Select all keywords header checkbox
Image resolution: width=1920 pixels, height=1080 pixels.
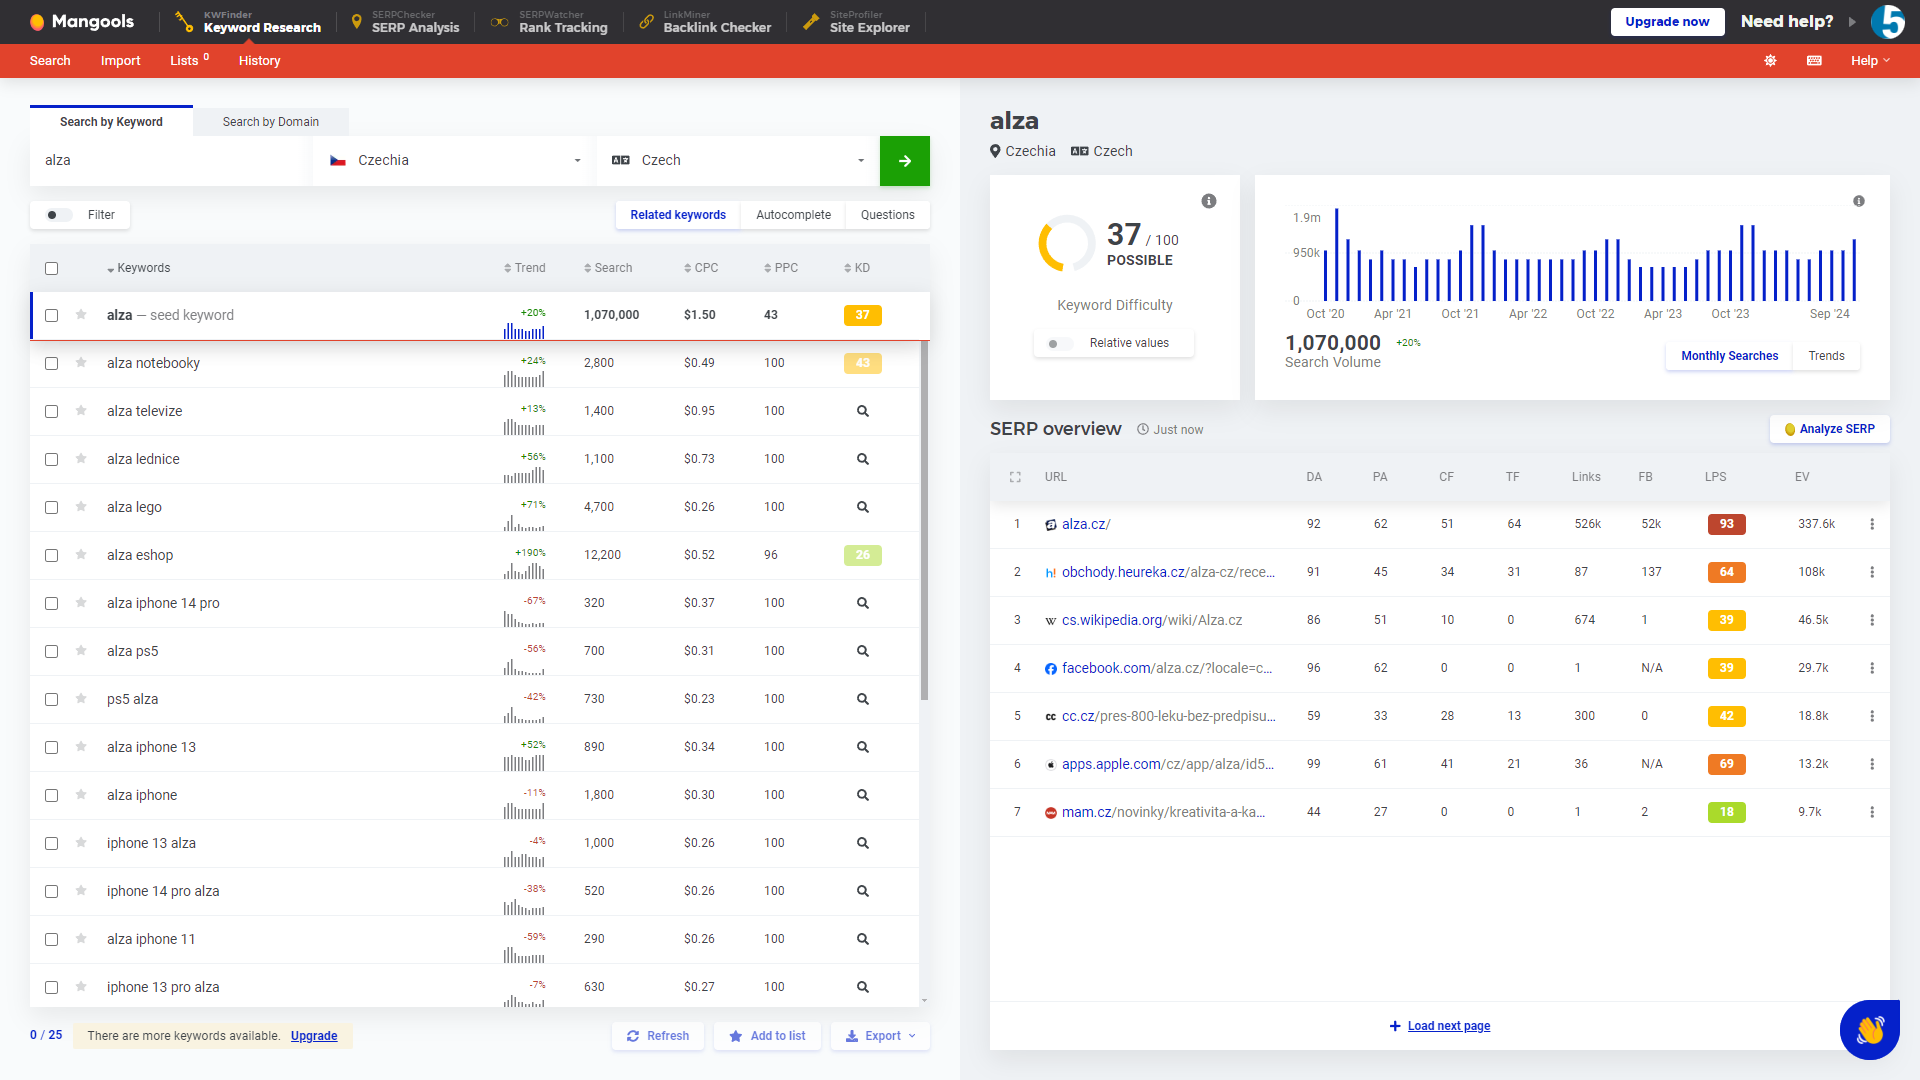point(52,268)
